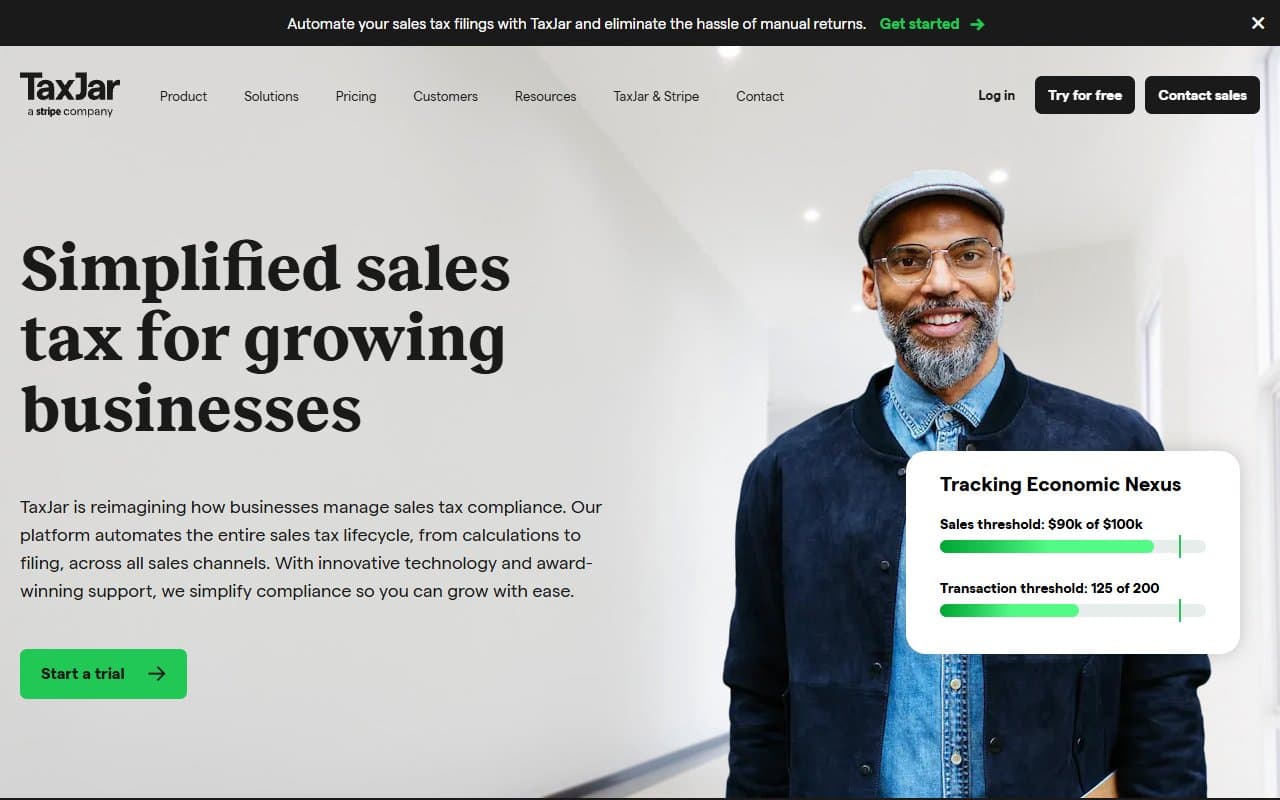The width and height of the screenshot is (1280, 800).
Task: Go to the Pricing page
Action: 356,96
